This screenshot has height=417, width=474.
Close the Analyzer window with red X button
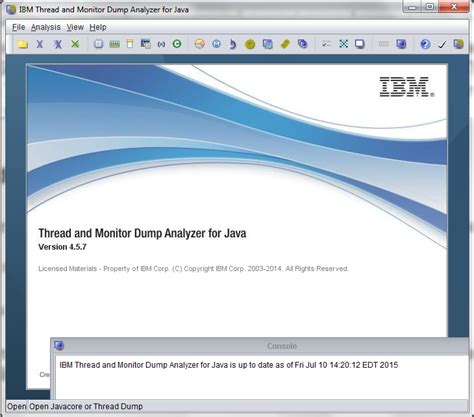pyautogui.click(x=453, y=7)
